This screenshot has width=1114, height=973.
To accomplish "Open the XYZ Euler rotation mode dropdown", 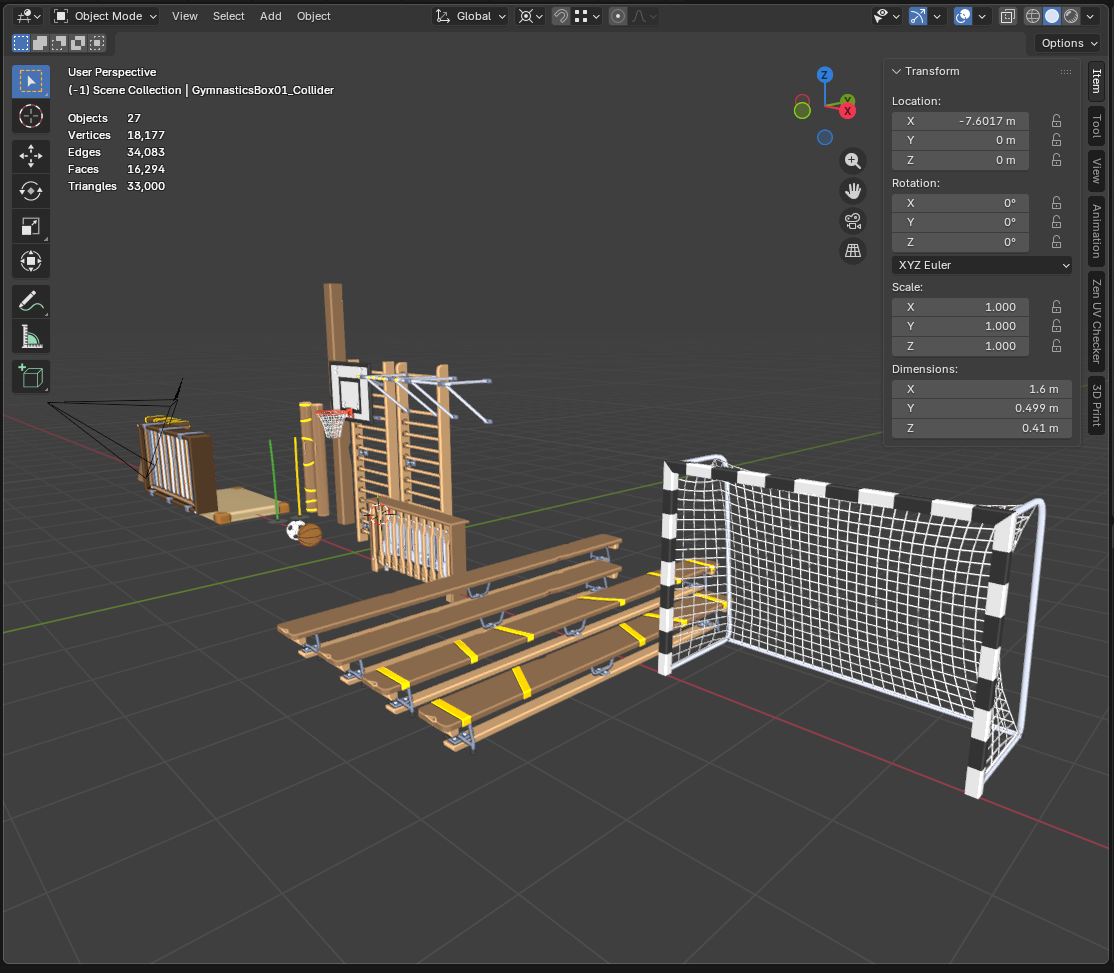I will click(x=981, y=265).
